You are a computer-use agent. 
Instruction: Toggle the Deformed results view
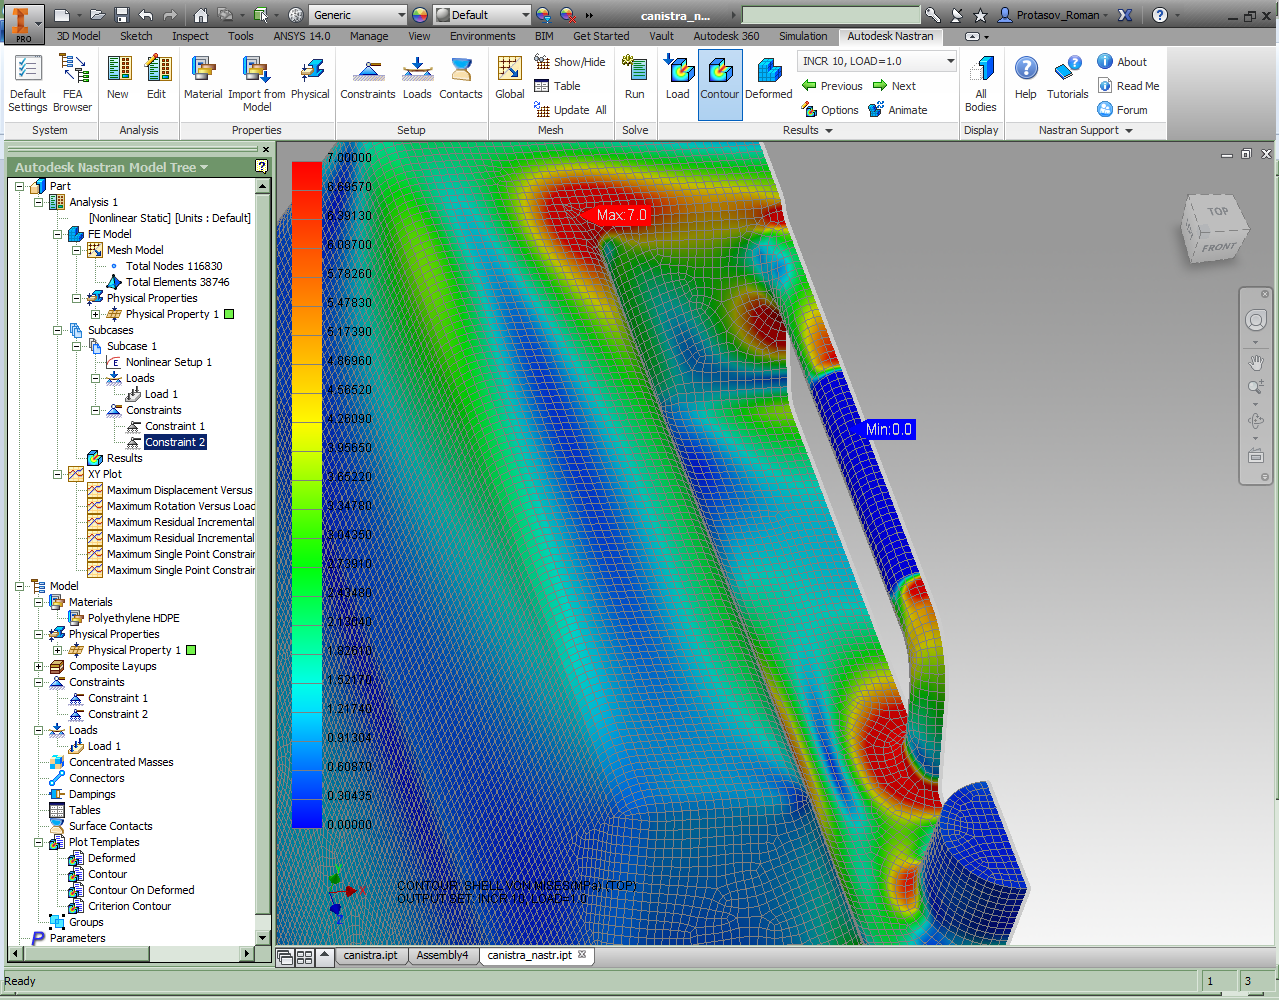[768, 78]
